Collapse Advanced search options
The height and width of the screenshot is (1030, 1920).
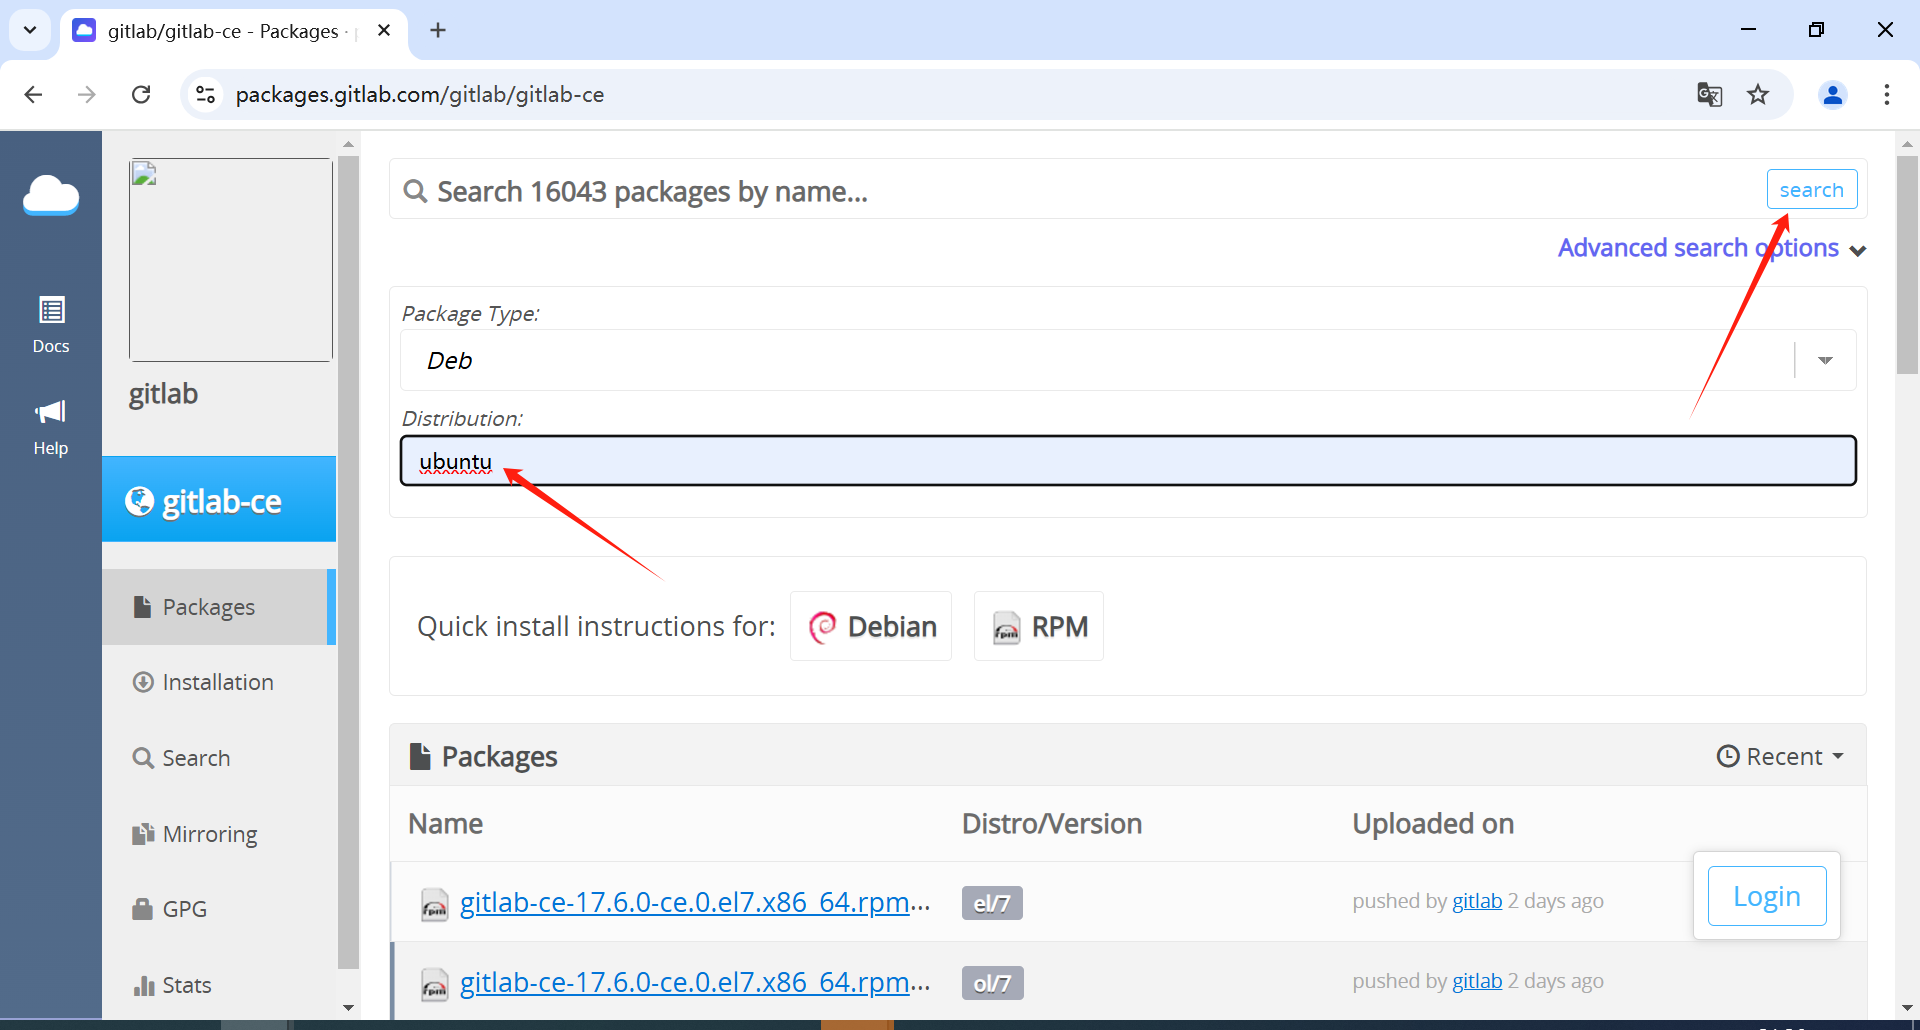tap(1712, 248)
